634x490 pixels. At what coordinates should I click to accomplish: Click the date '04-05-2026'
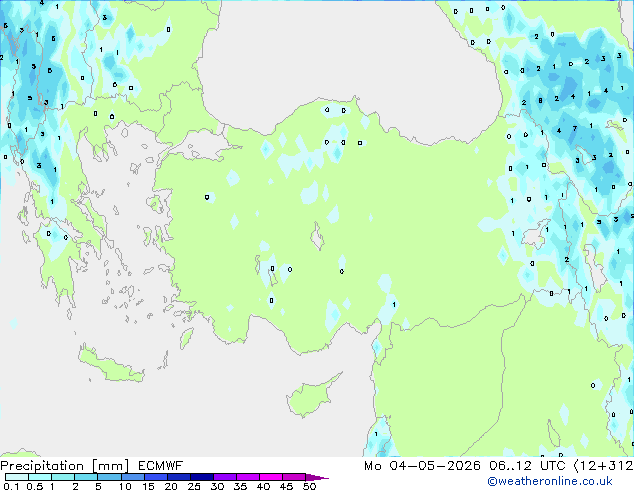(435, 466)
